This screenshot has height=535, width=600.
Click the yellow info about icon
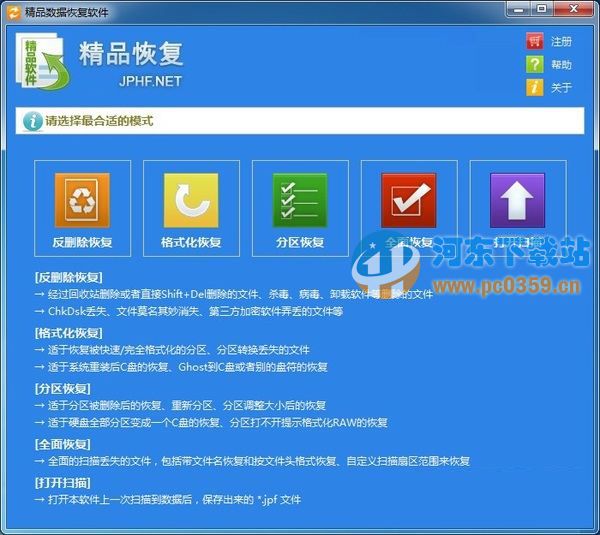(x=535, y=87)
